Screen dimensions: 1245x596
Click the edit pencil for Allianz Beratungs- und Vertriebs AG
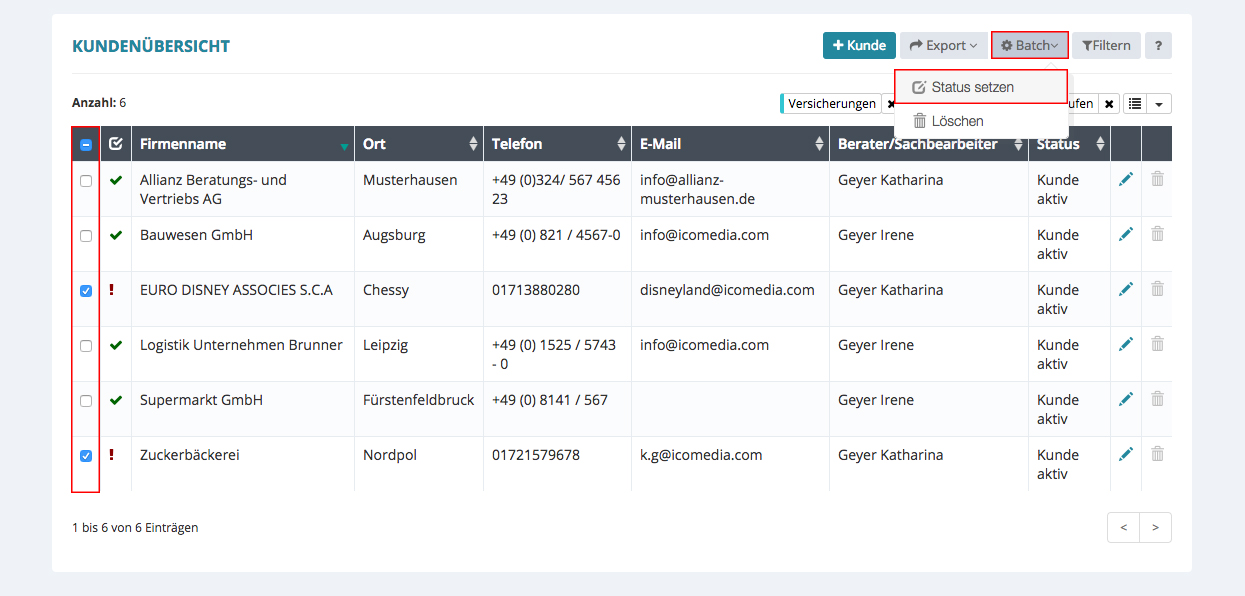tap(1126, 179)
